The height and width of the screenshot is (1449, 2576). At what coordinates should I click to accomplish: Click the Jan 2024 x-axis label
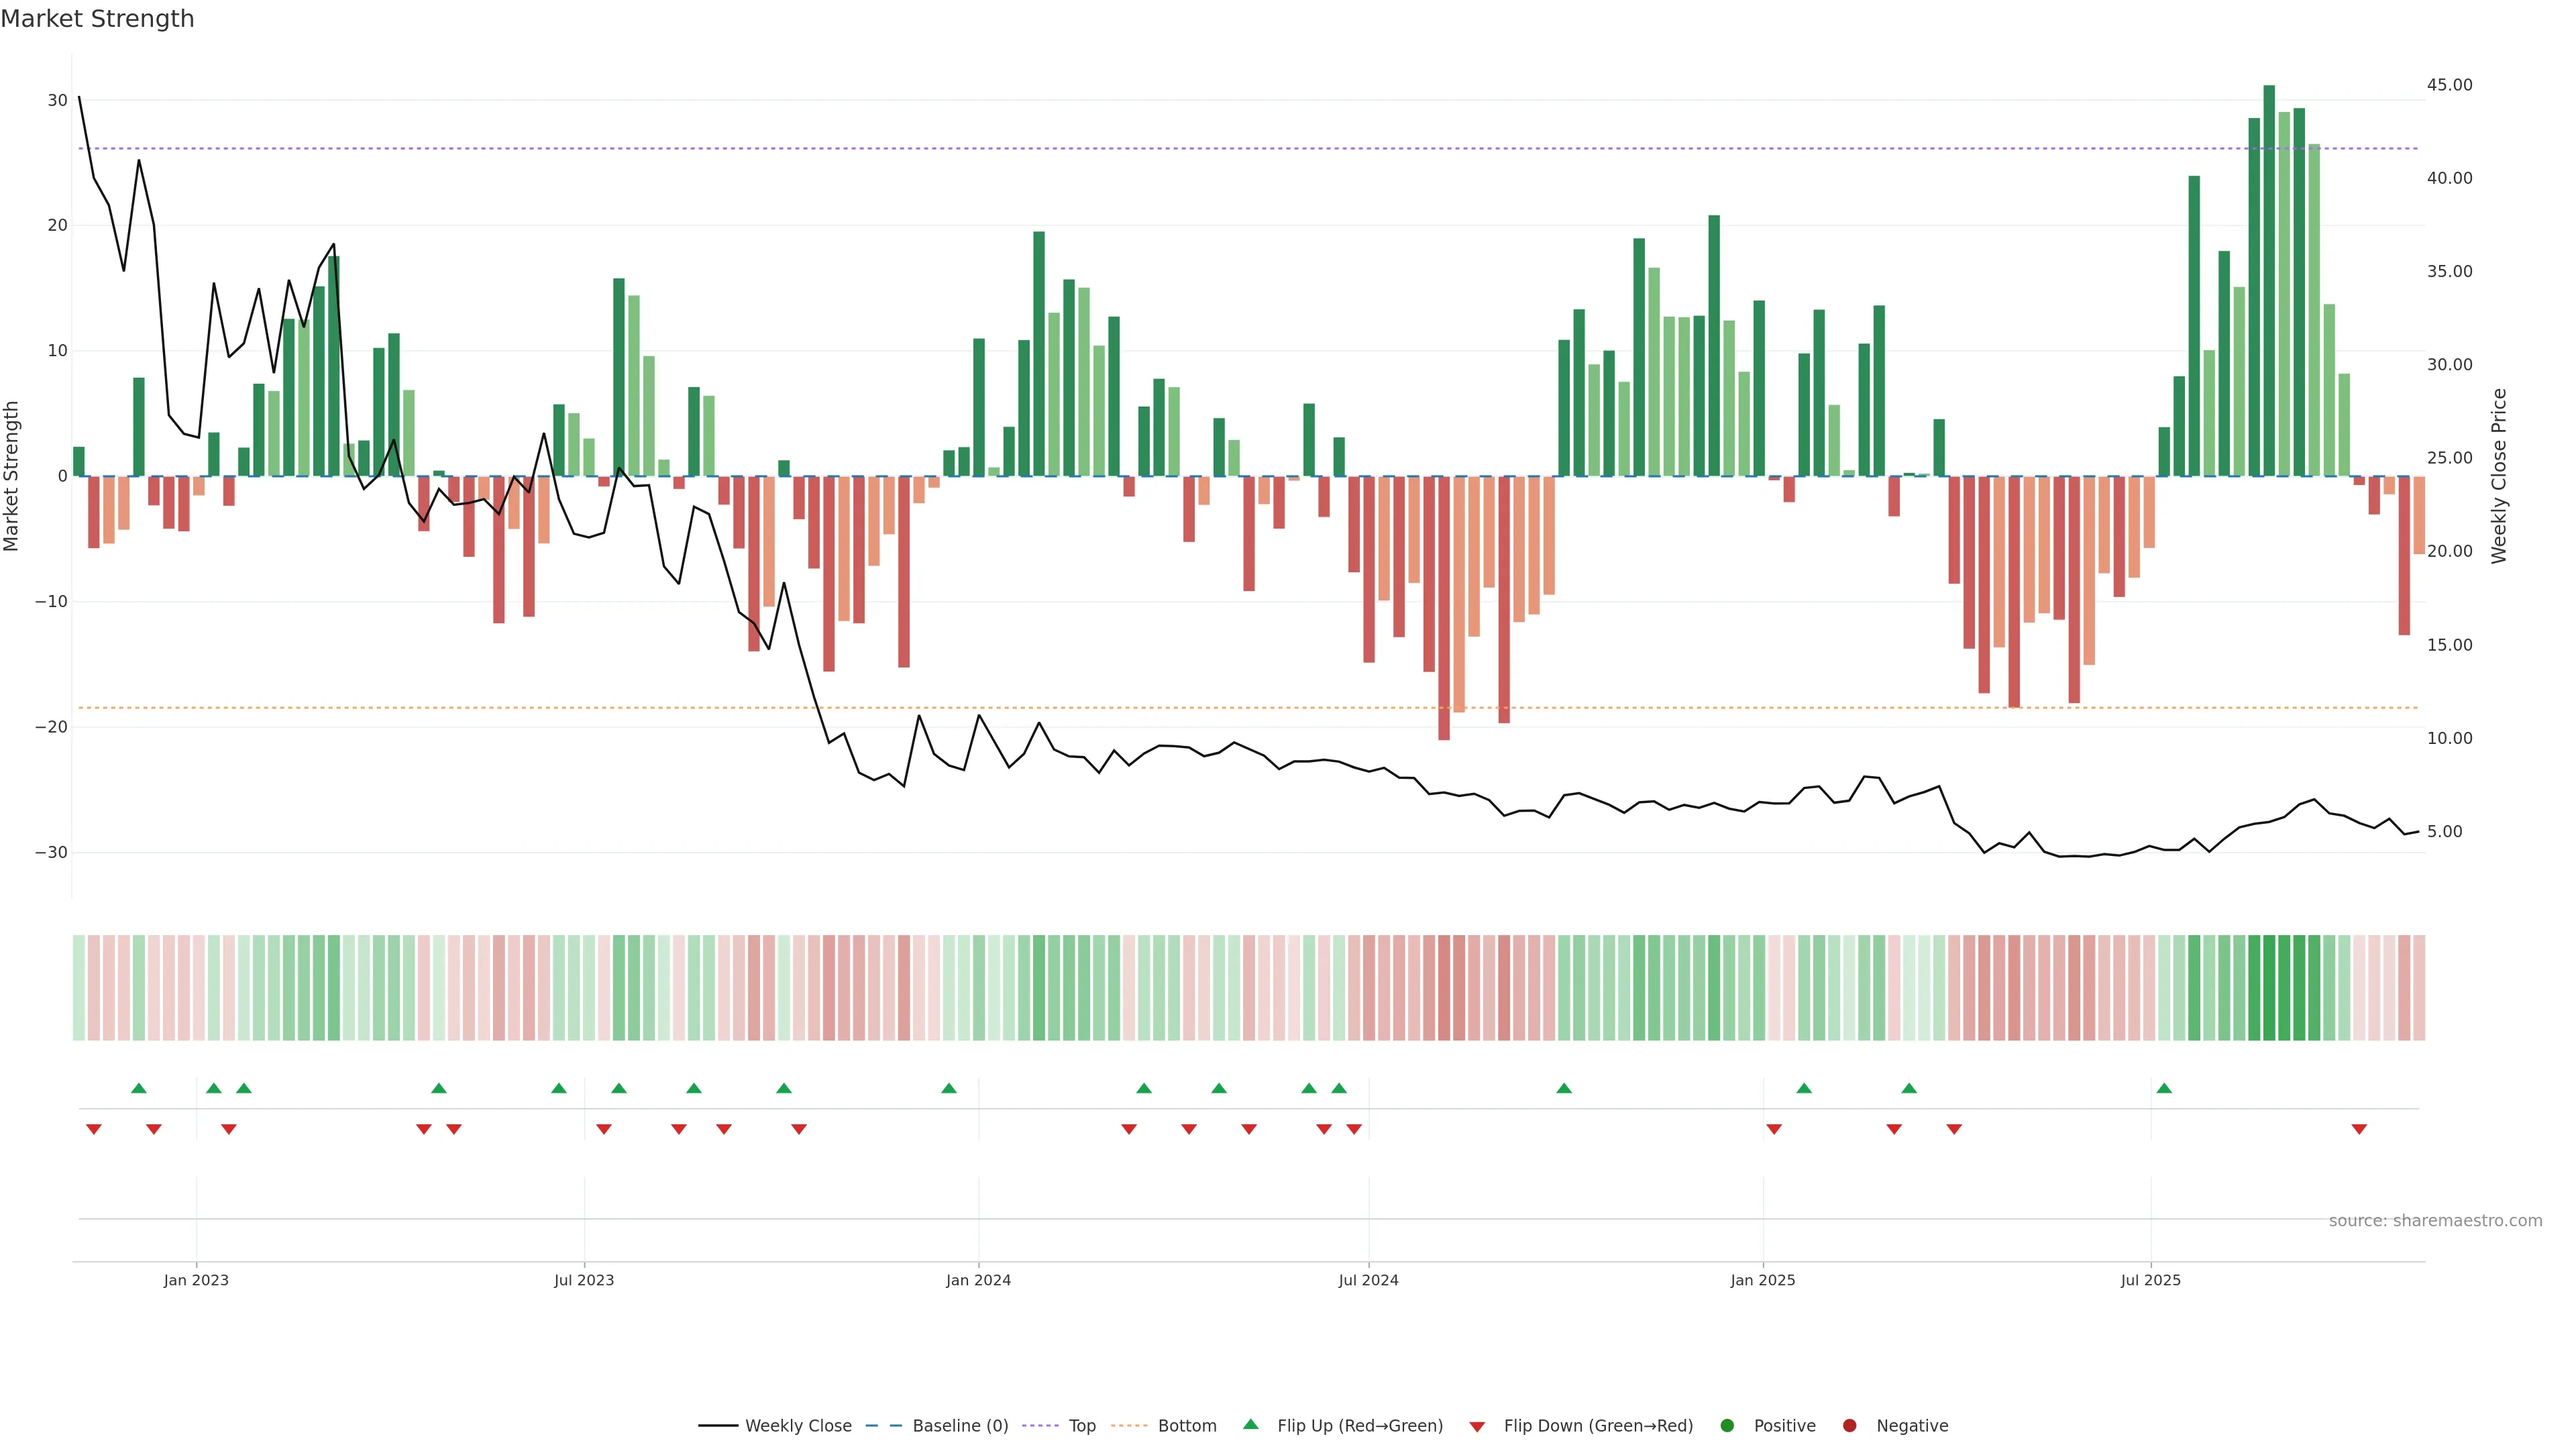pos(978,1280)
